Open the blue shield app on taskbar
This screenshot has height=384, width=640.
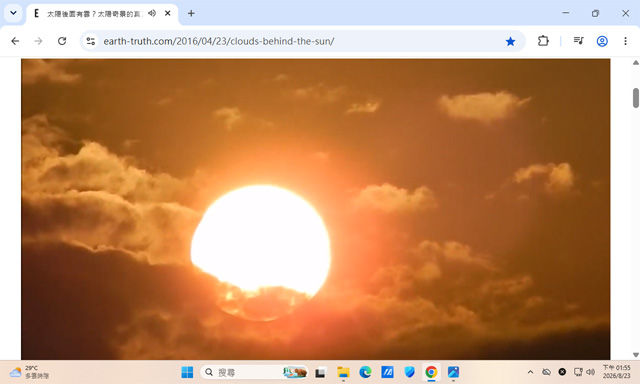409,372
